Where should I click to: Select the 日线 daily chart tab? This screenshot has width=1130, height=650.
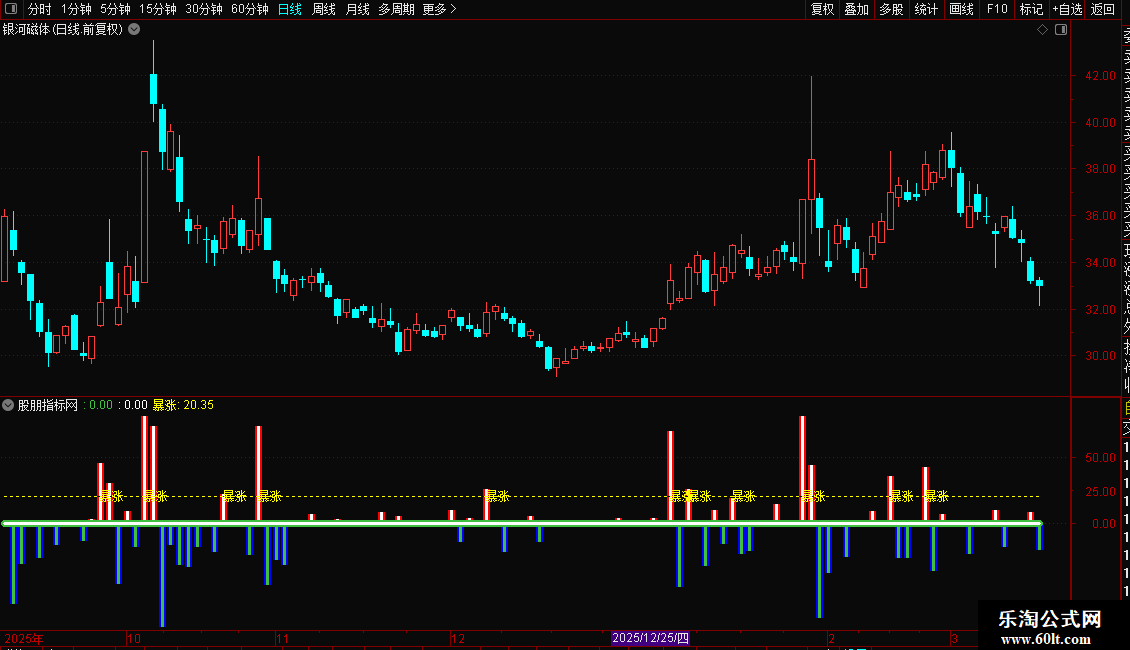(x=290, y=9)
